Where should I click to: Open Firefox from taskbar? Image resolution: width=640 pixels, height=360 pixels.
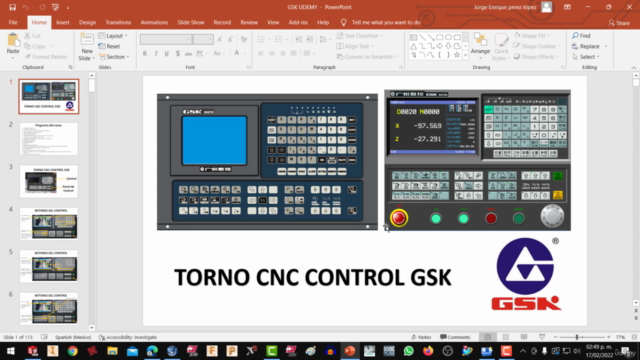[x=428, y=351]
